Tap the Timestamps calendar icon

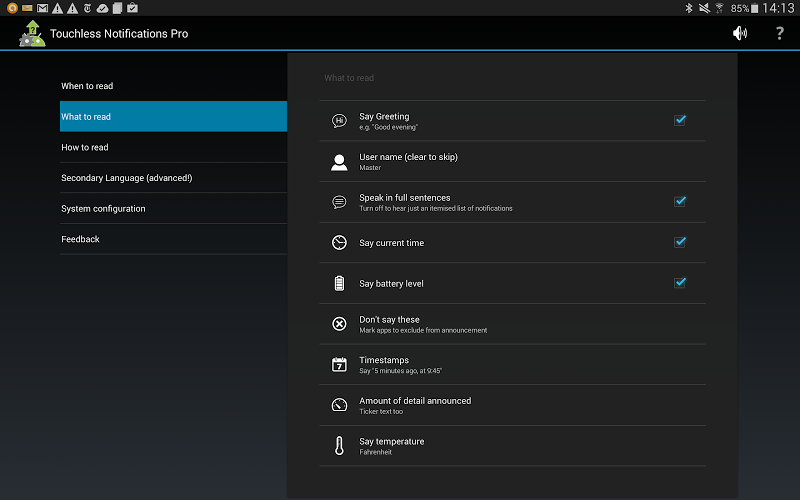(x=339, y=365)
